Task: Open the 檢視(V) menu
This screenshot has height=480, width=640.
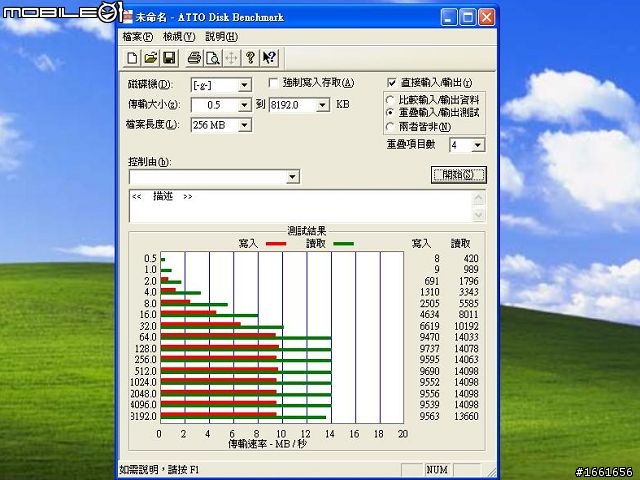Action: 179,37
